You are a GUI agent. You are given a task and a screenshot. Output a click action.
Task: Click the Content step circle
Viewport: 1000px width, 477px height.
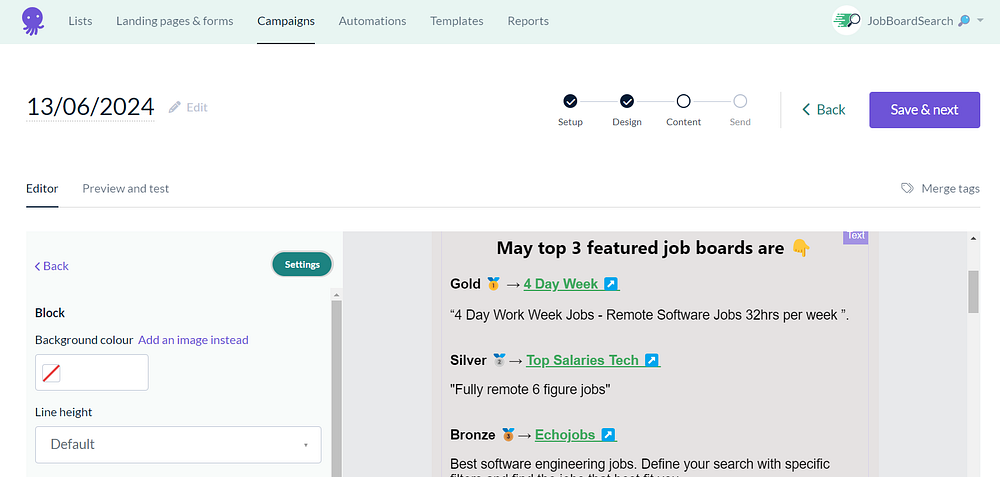tap(684, 101)
